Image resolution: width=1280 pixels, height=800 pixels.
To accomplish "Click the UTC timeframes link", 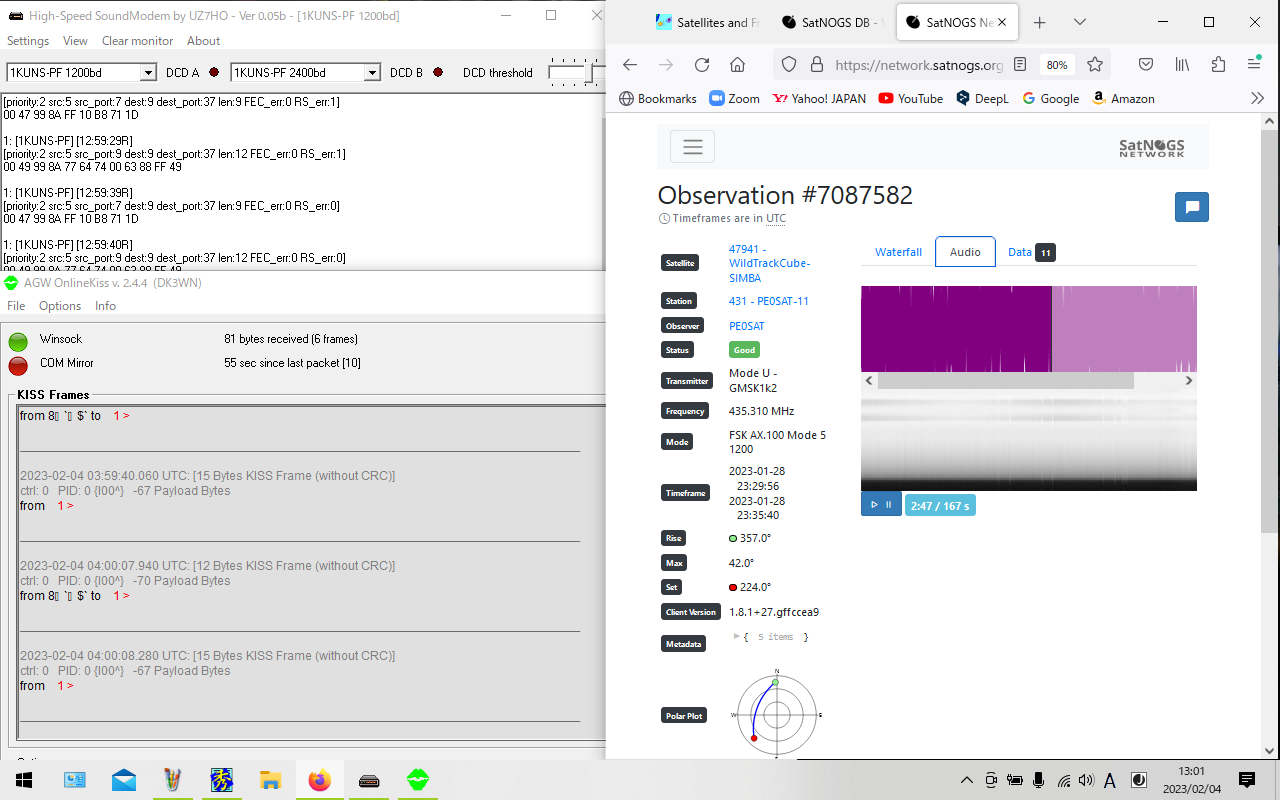I will 776,218.
